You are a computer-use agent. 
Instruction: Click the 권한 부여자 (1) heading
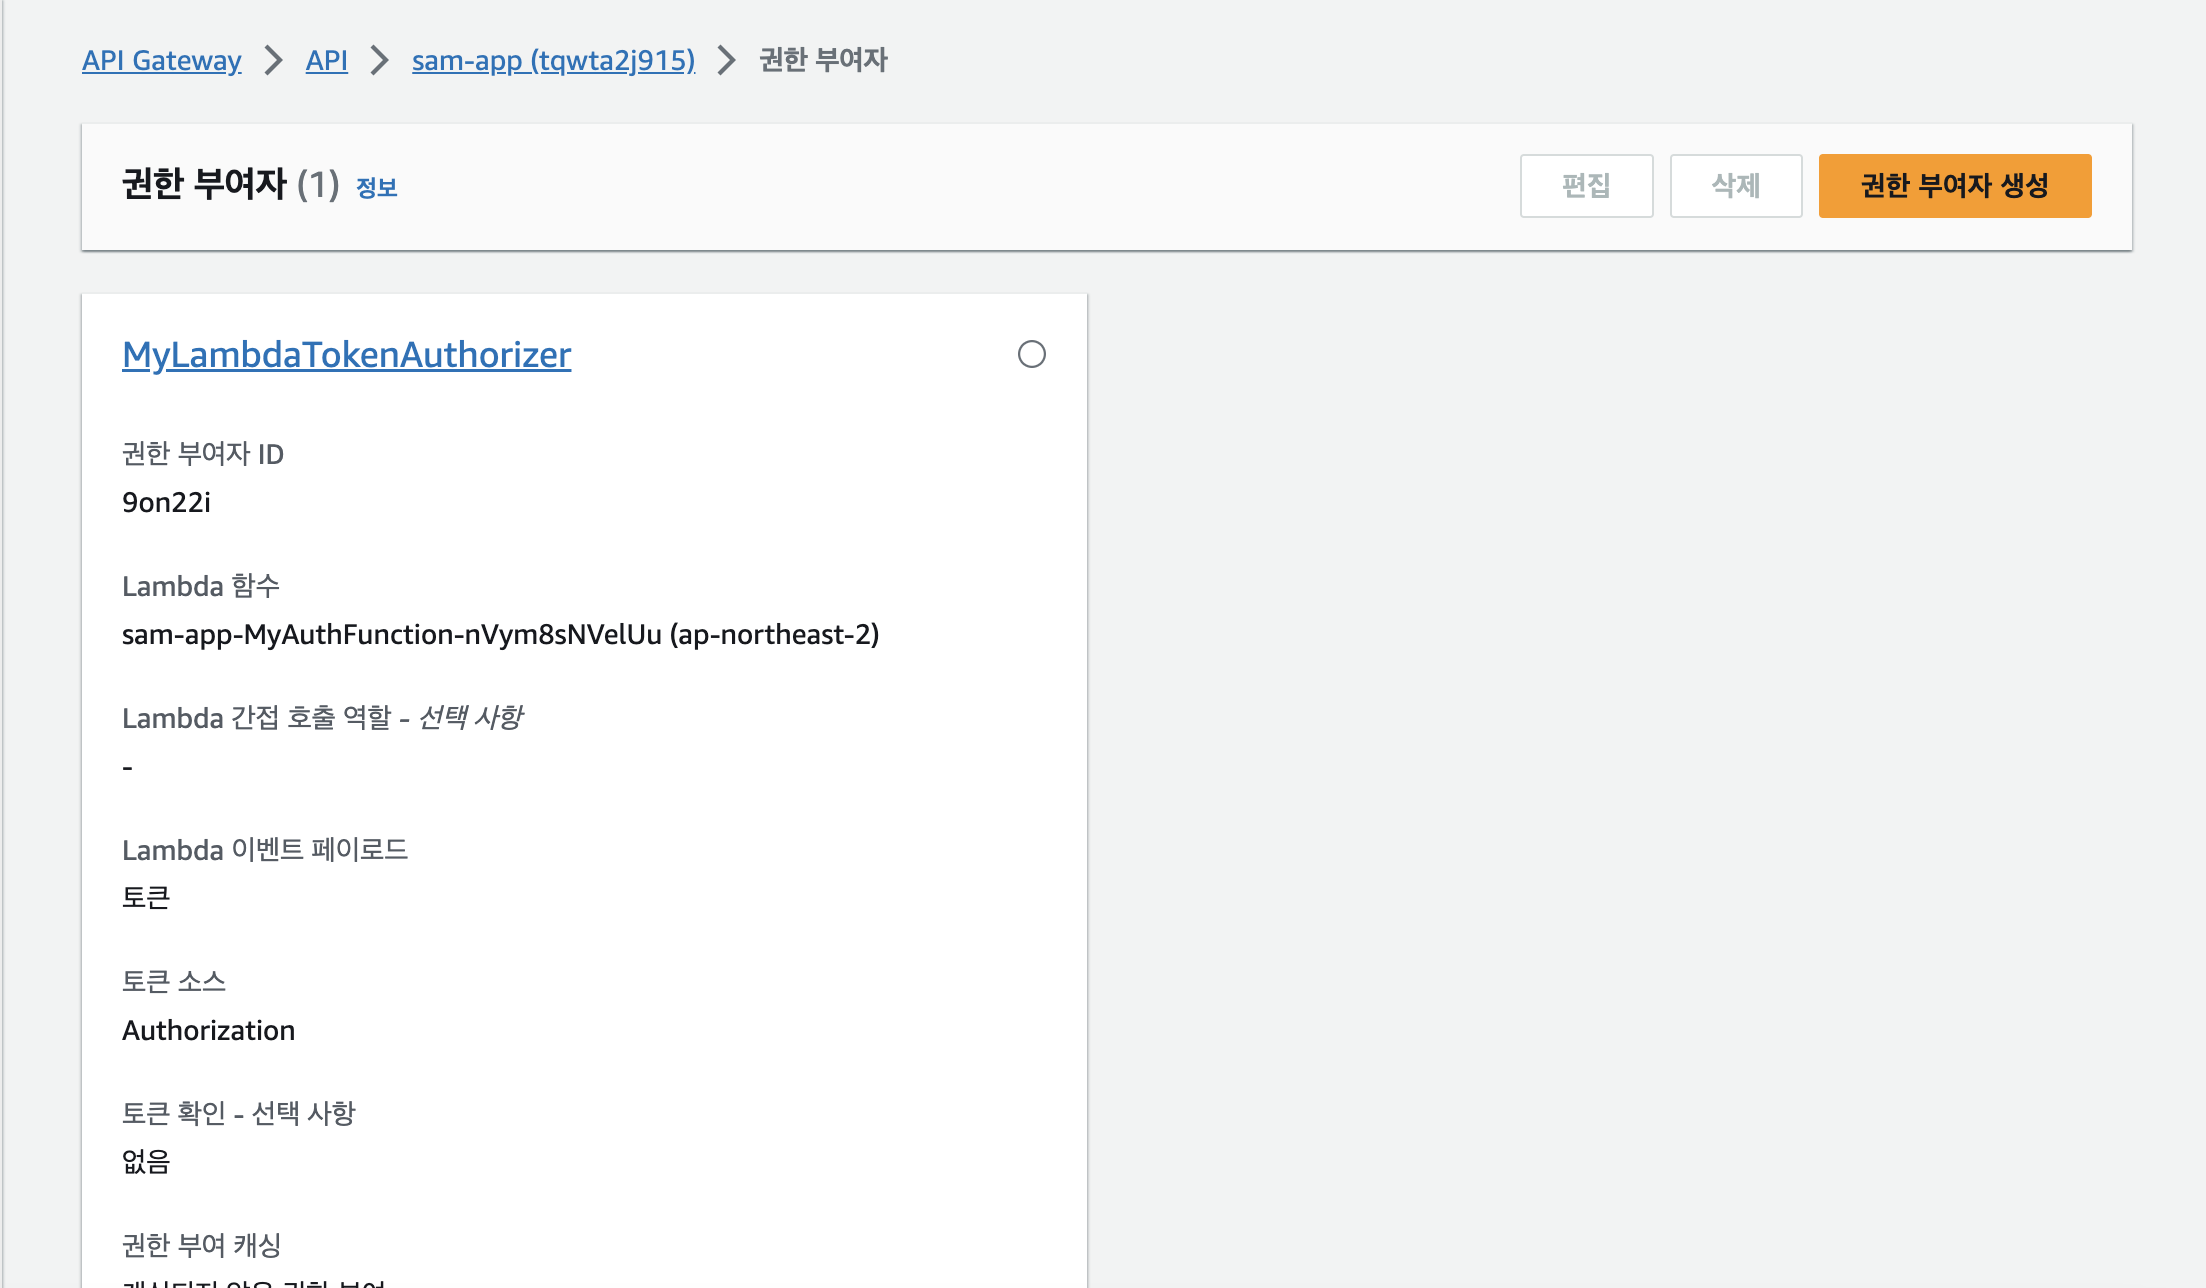tap(230, 185)
